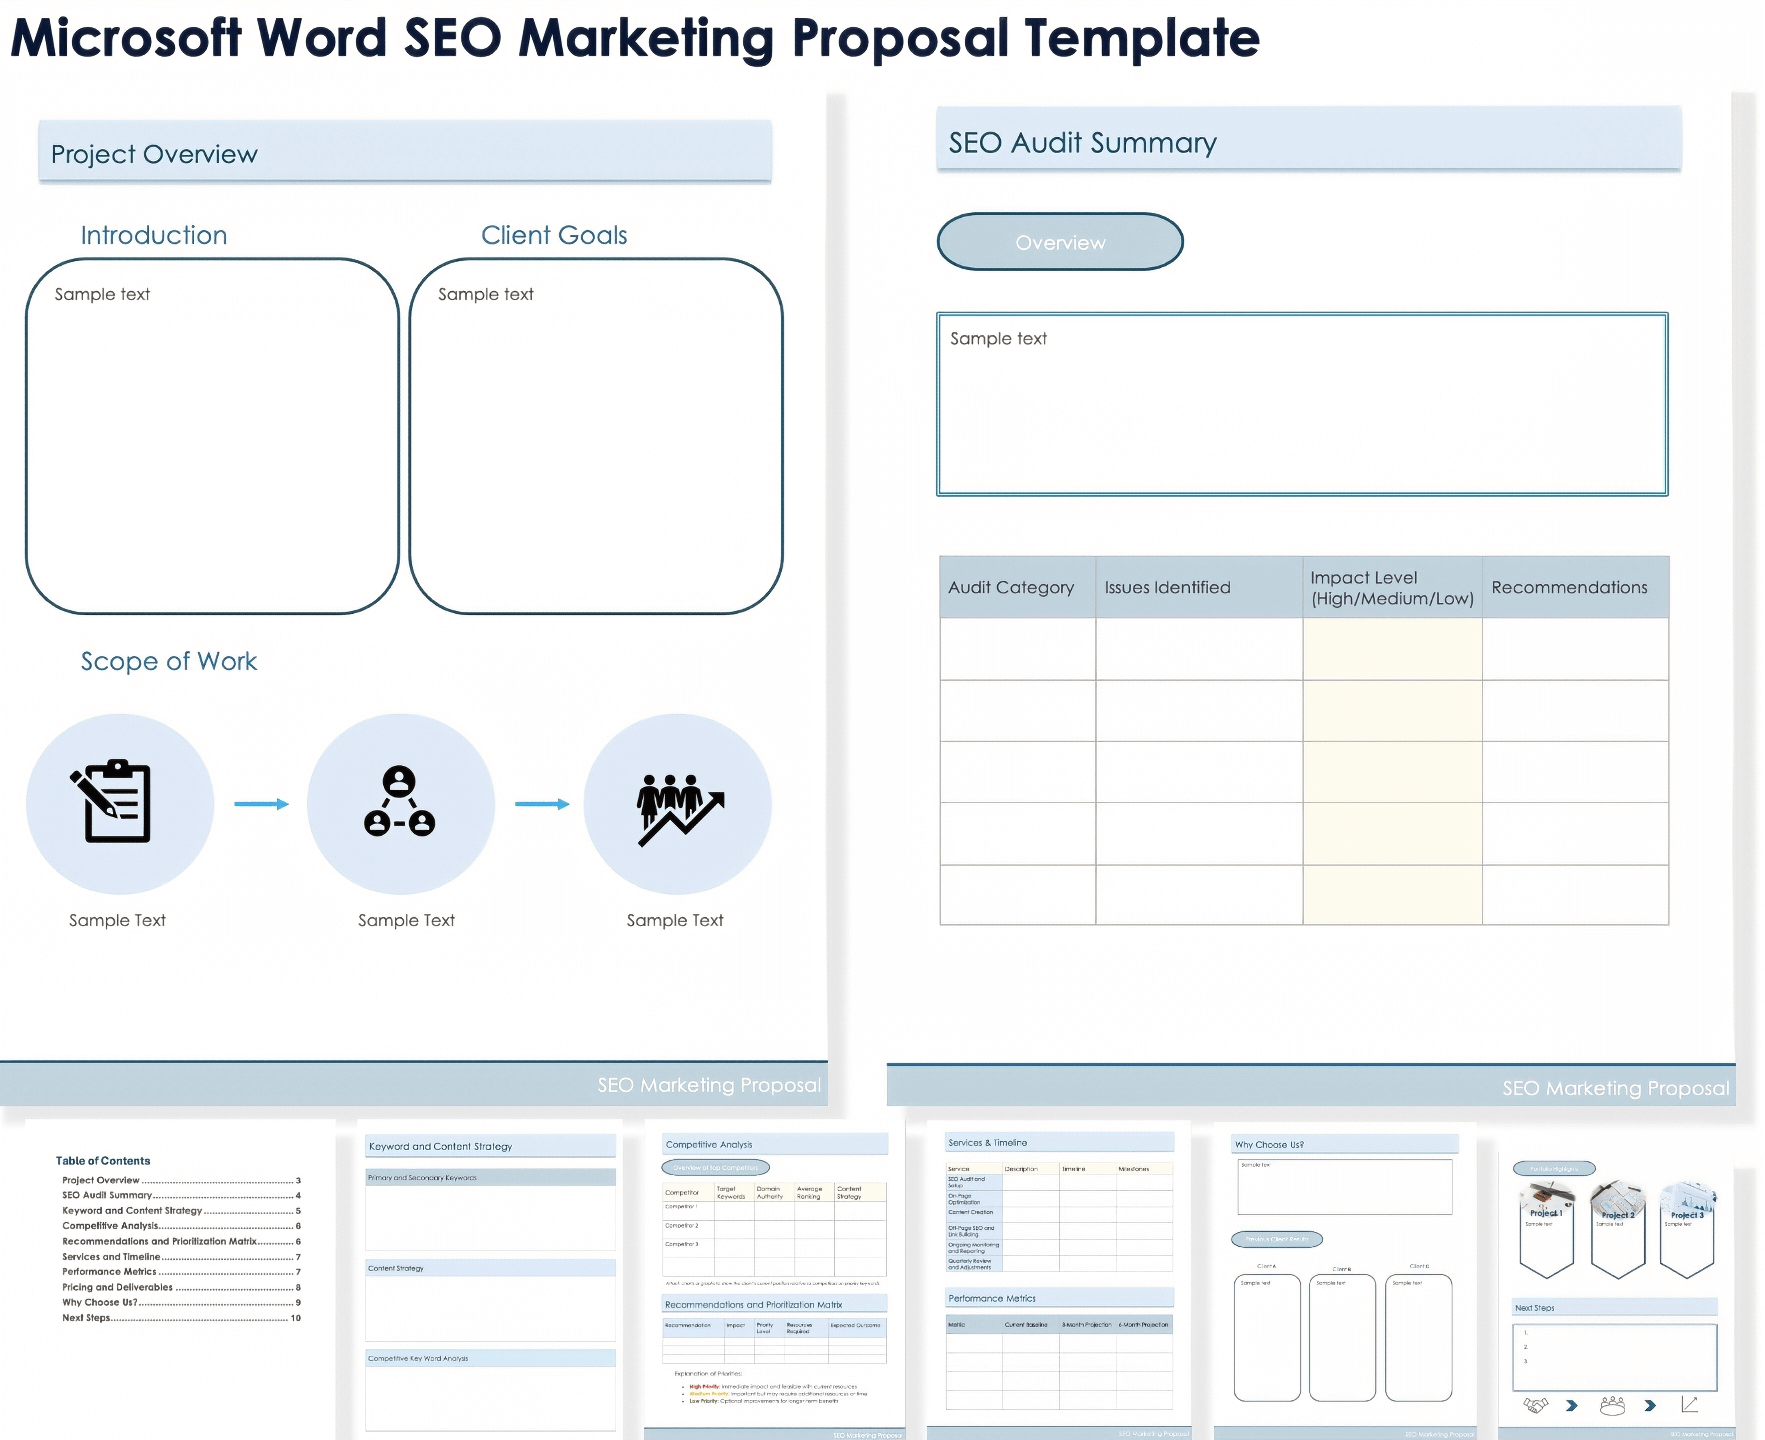Open the Pricing and Deliverables contents entry

coord(181,1287)
